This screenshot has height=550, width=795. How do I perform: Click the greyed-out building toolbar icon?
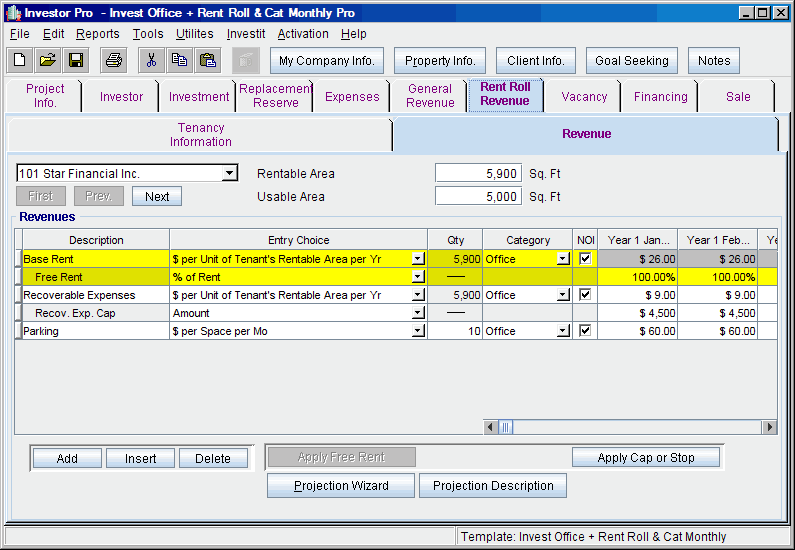click(246, 61)
